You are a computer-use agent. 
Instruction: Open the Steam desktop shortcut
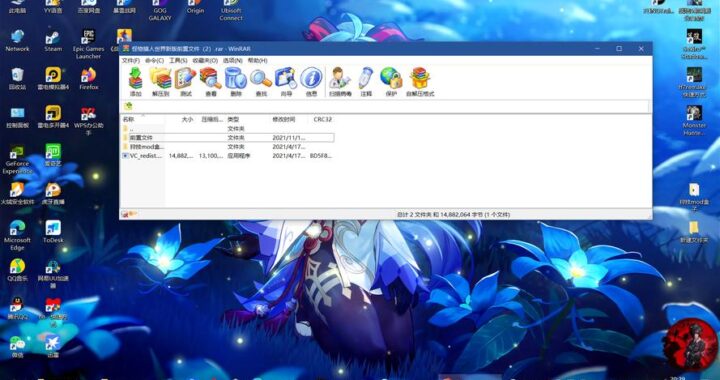pos(53,41)
